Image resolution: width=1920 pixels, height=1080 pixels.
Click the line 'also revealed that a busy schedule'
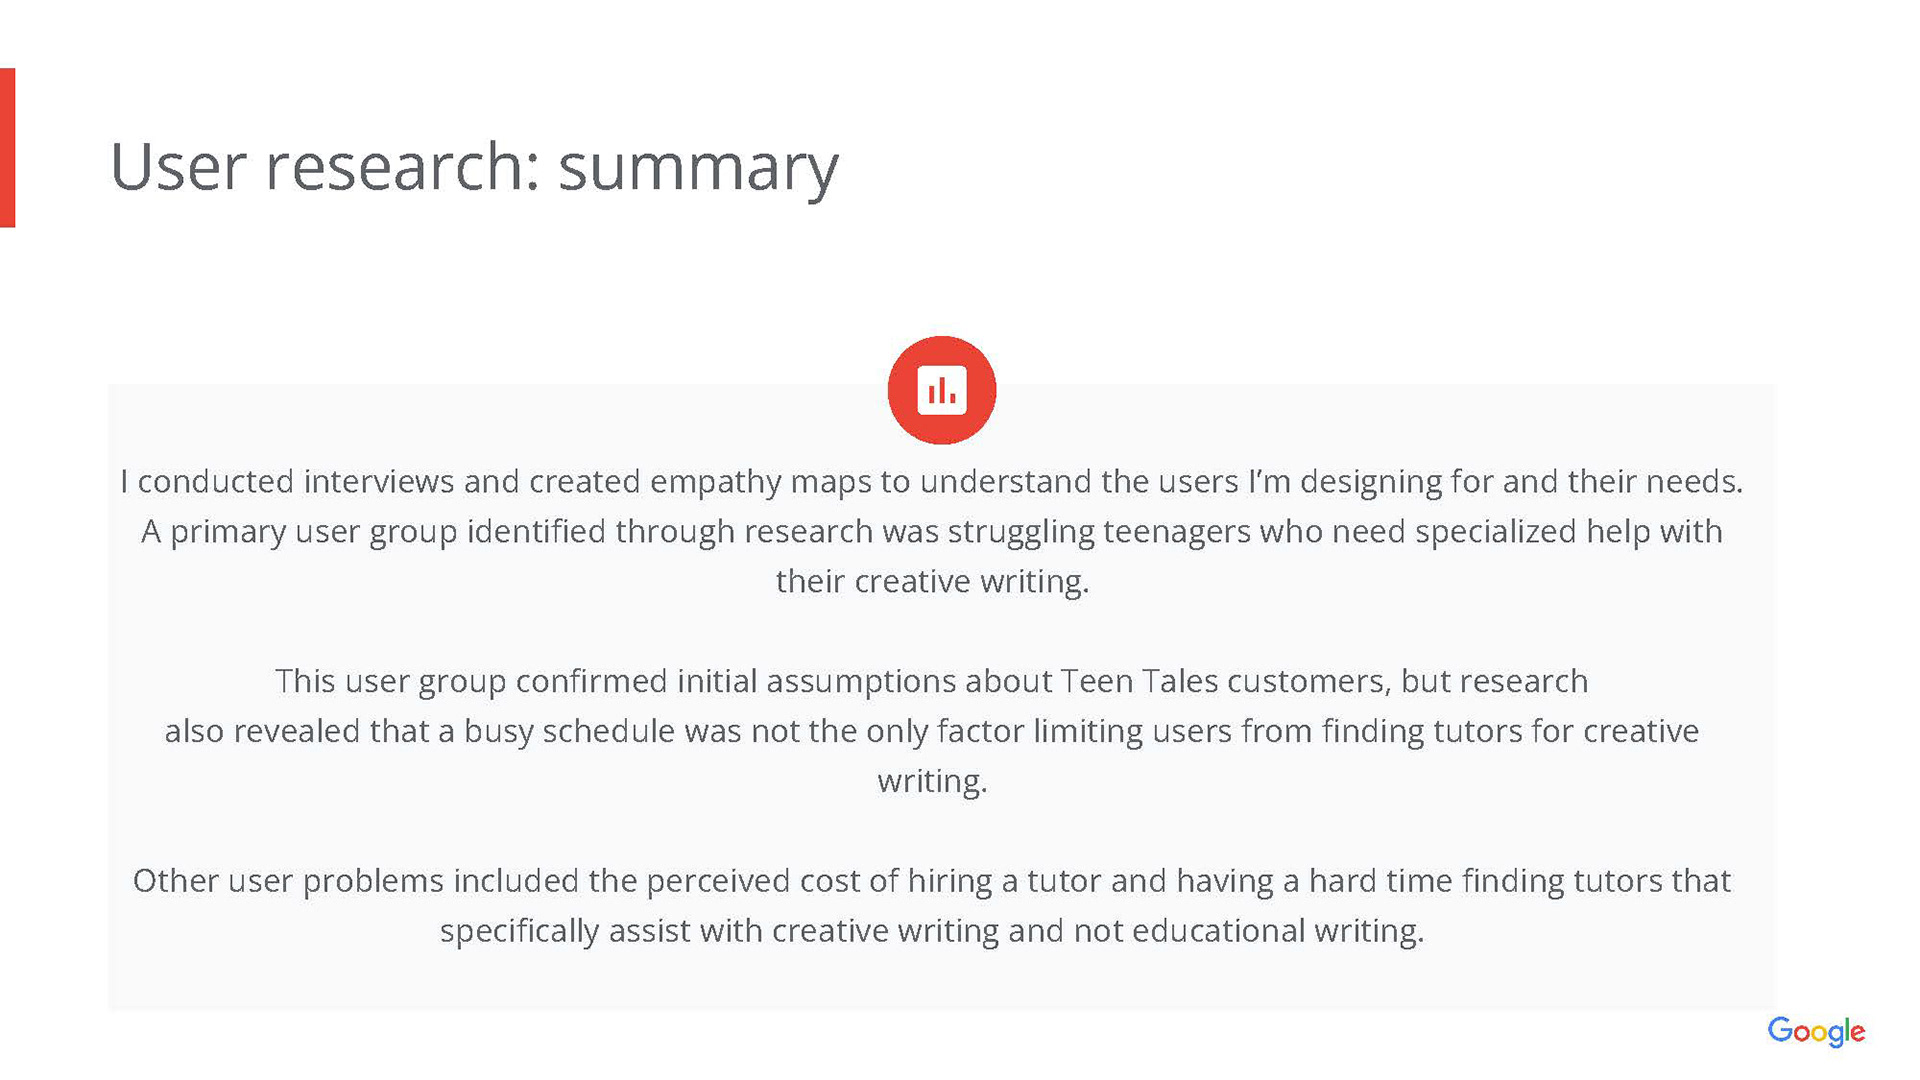coord(931,732)
